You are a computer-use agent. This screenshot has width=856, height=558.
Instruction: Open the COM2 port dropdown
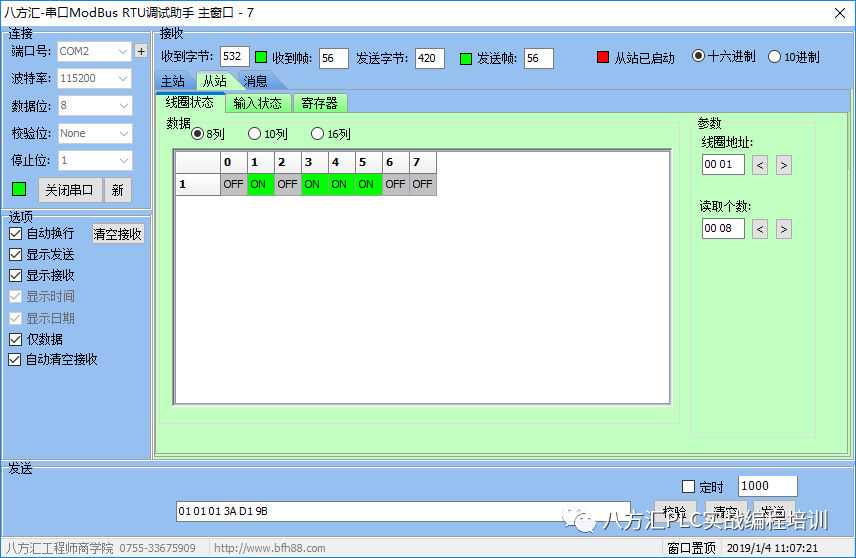pyautogui.click(x=94, y=51)
